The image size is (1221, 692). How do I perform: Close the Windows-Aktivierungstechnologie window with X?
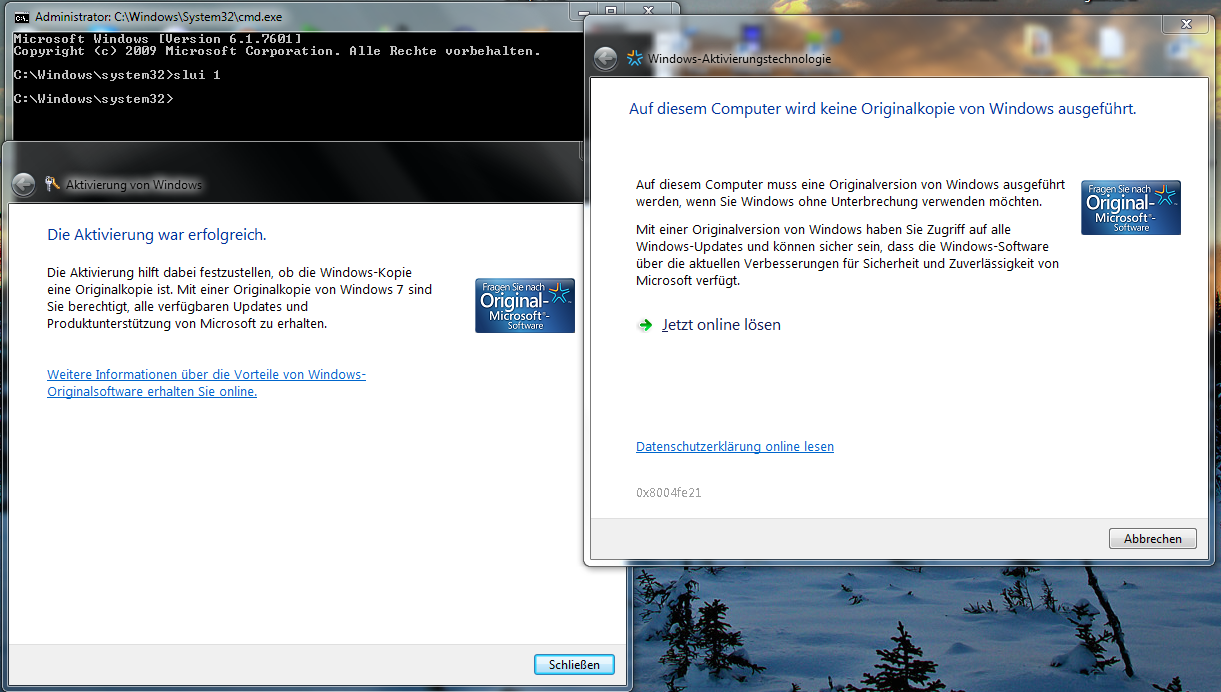point(1186,24)
